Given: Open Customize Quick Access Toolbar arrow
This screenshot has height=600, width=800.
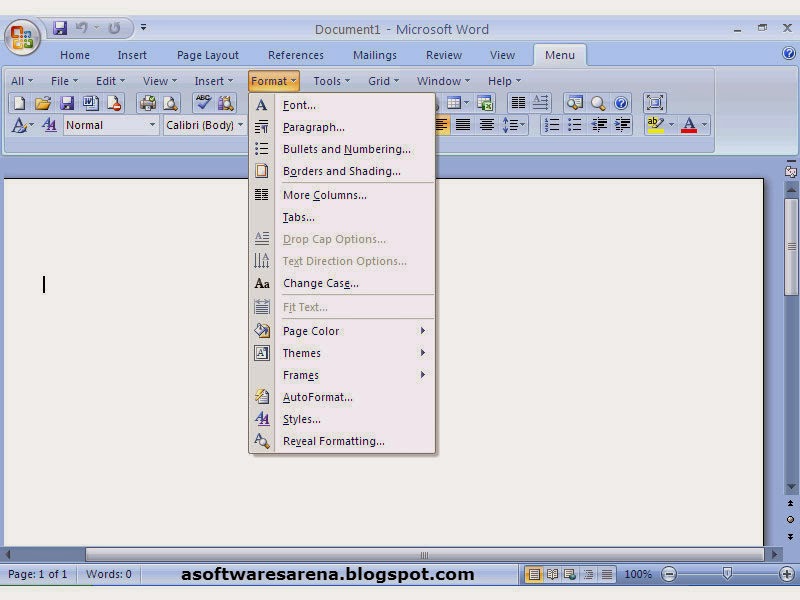Looking at the screenshot, I should (143, 28).
